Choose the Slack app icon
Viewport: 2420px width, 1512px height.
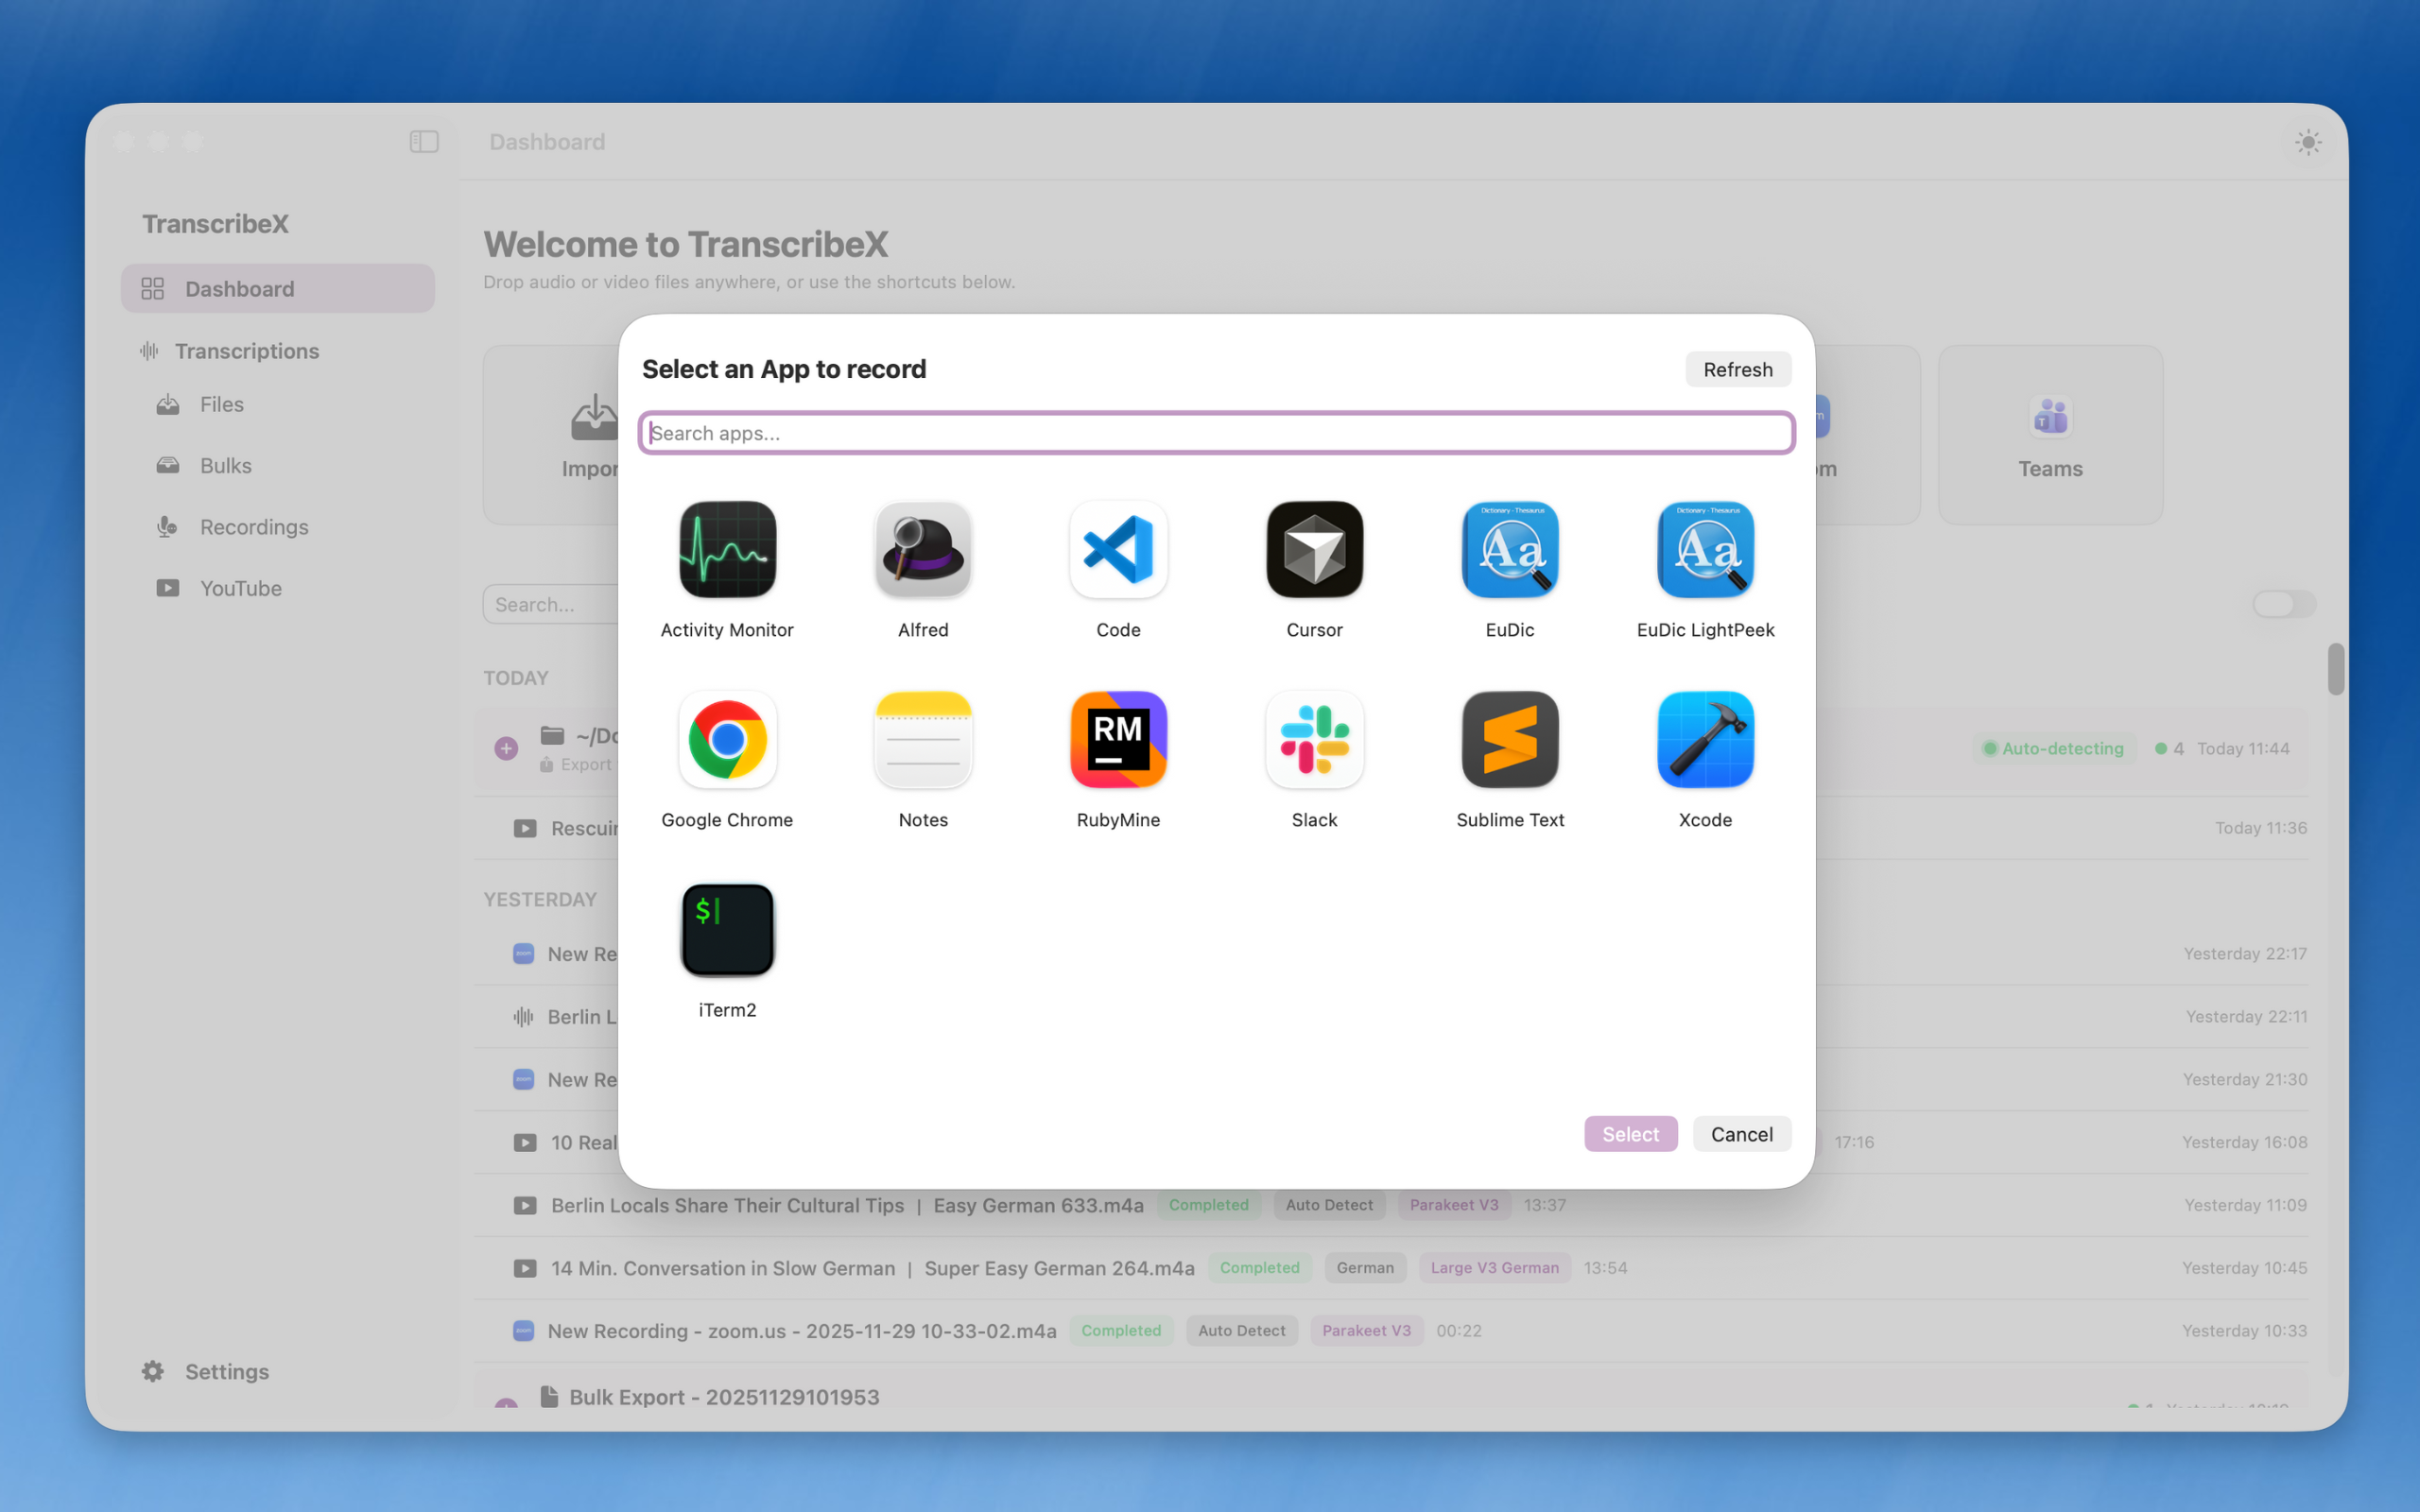click(1314, 740)
